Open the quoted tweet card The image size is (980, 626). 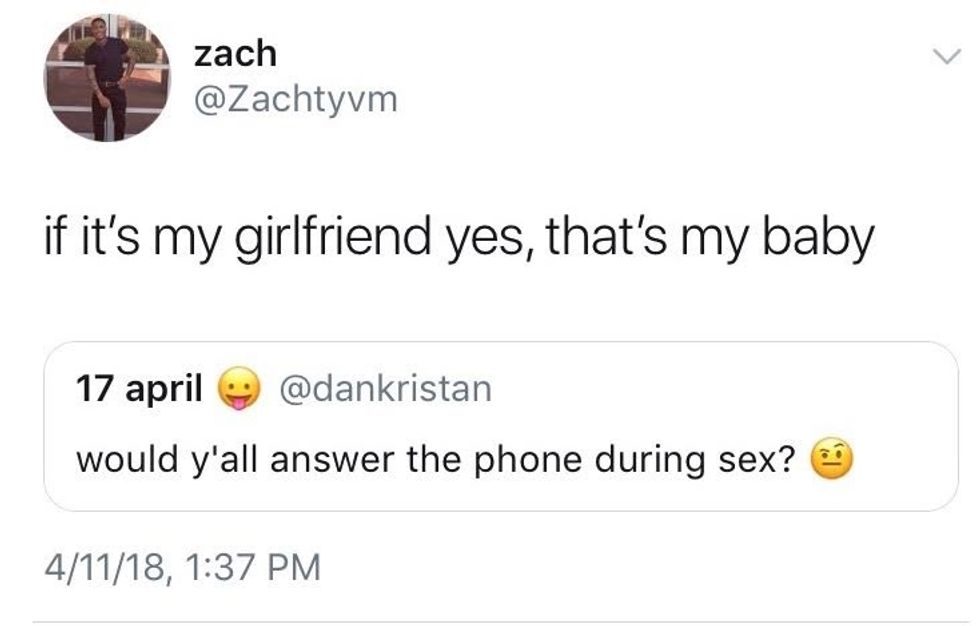coord(501,426)
